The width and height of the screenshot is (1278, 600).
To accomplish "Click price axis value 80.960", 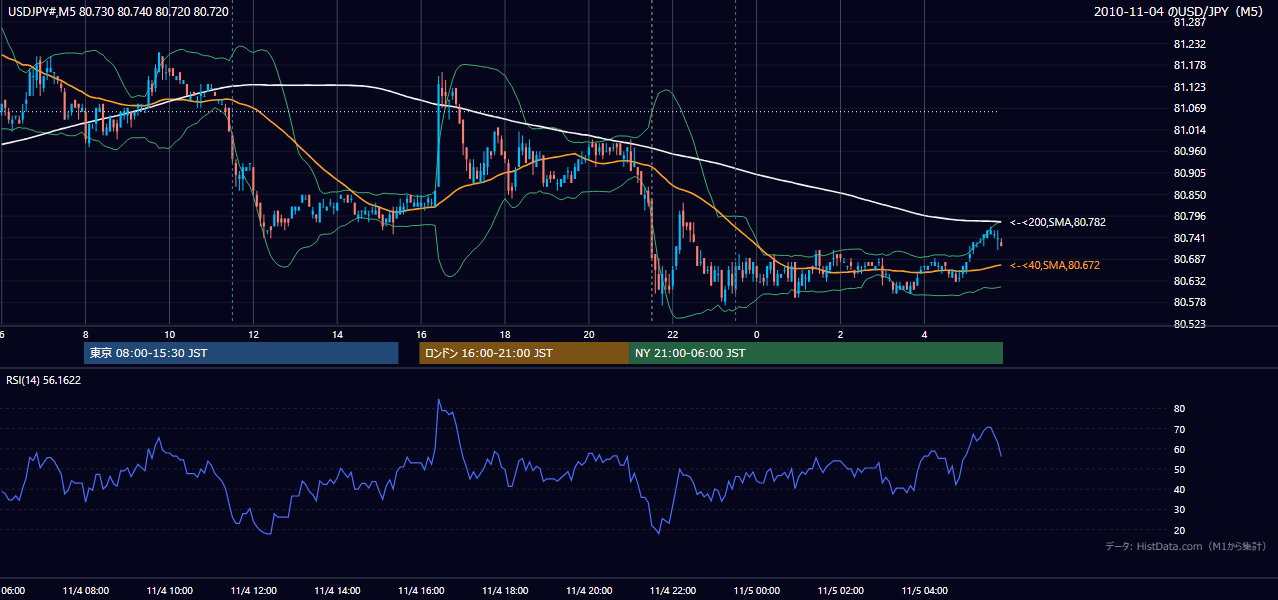I will (1189, 151).
